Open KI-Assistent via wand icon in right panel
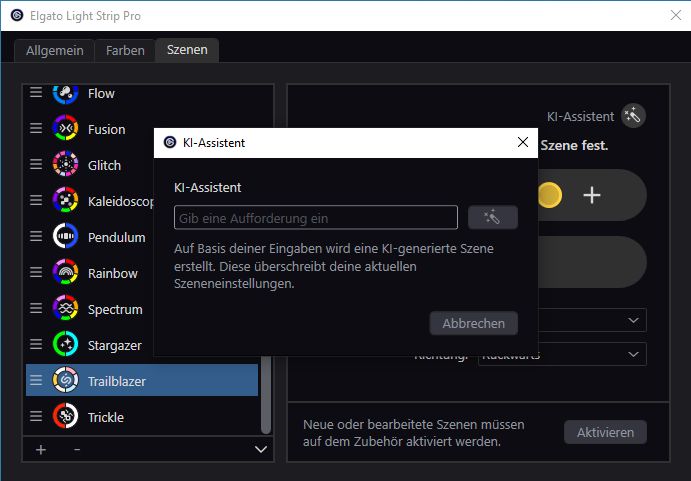This screenshot has width=691, height=481. pos(632,116)
